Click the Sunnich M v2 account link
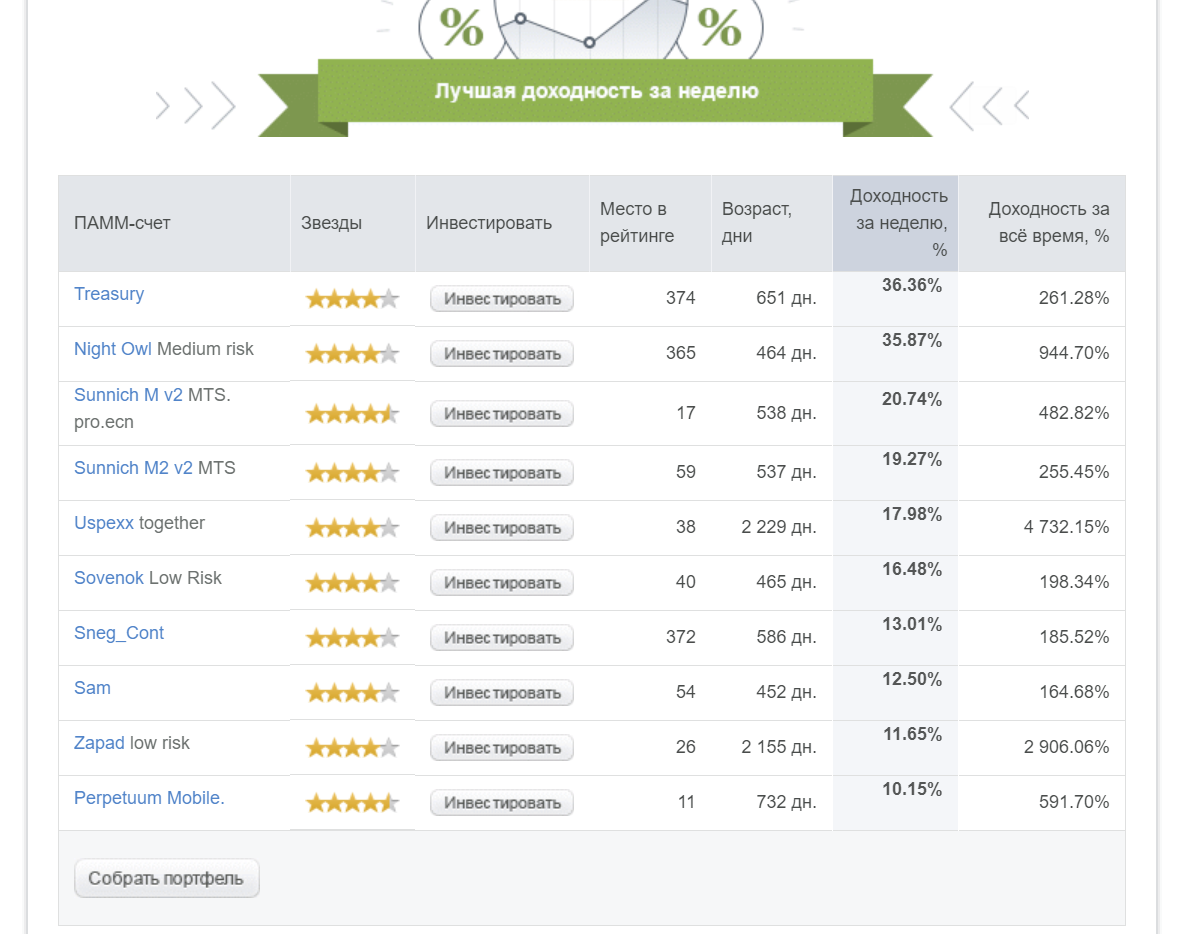Image resolution: width=1188 pixels, height=934 pixels. (128, 395)
